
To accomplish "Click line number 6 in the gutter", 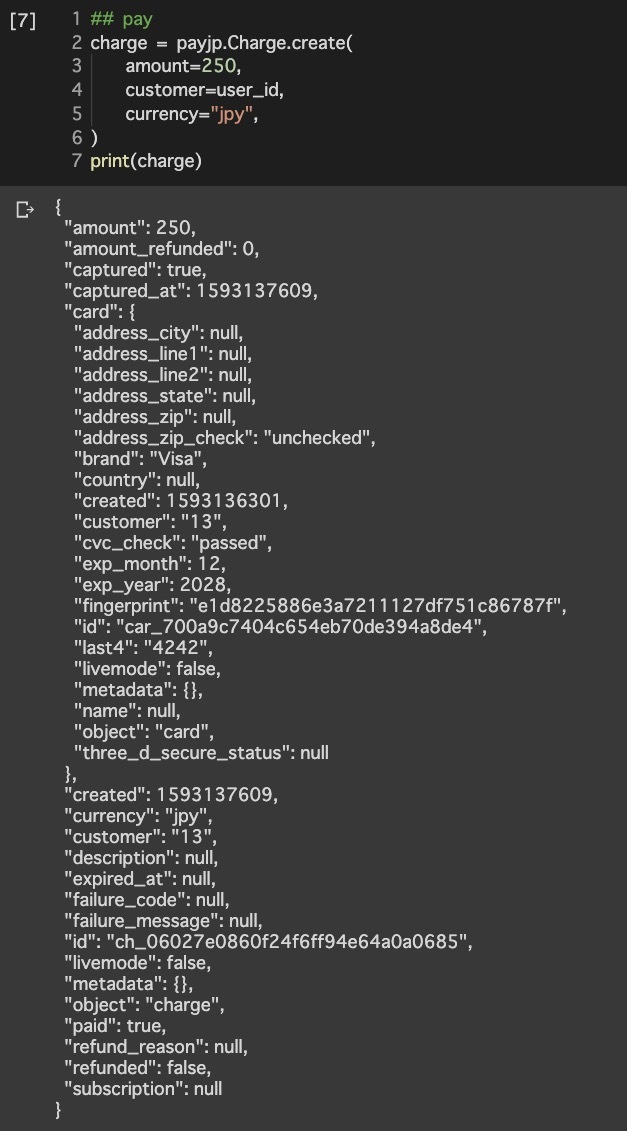I will pyautogui.click(x=77, y=137).
